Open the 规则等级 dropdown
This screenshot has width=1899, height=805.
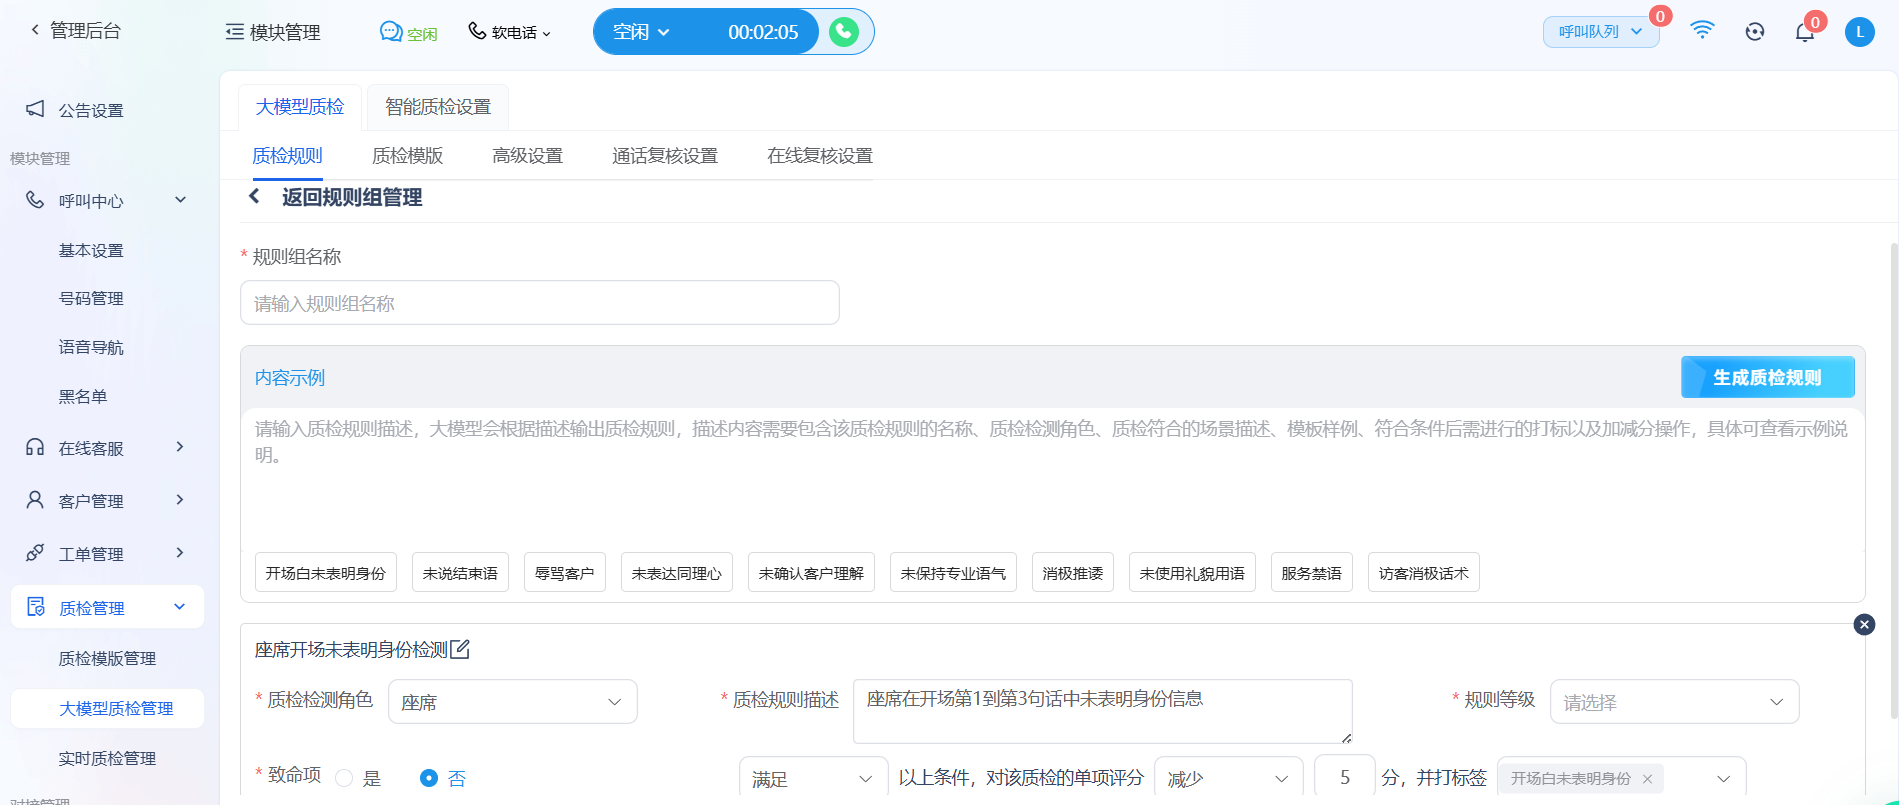pyautogui.click(x=1675, y=702)
